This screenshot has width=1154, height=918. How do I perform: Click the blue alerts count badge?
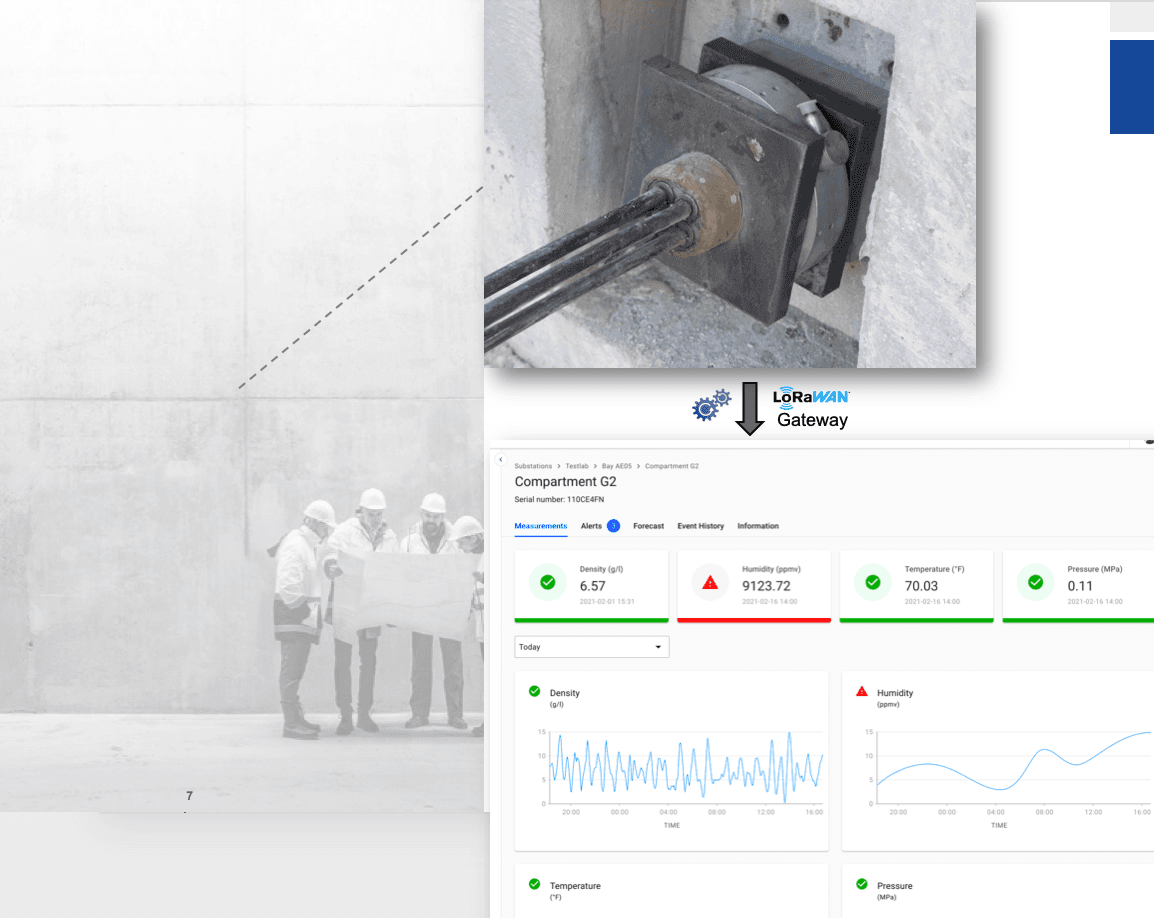(x=613, y=526)
